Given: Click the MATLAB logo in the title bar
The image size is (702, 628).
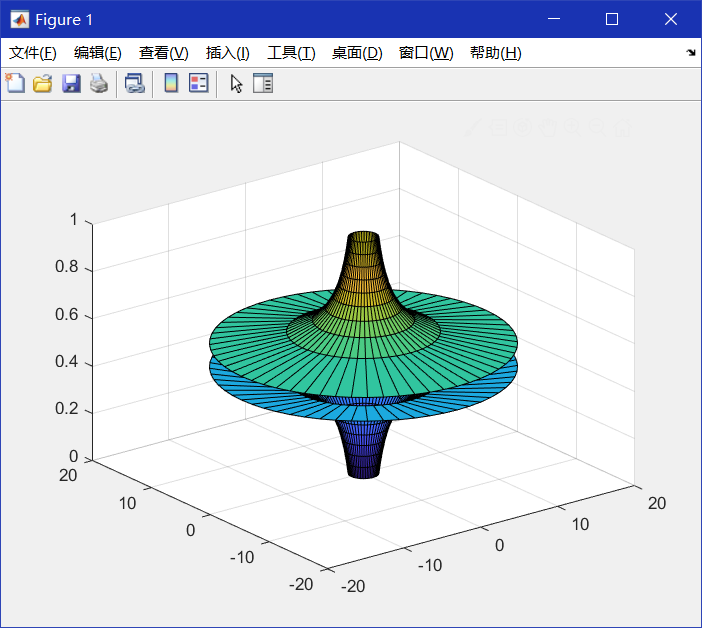Looking at the screenshot, I should click(20, 19).
